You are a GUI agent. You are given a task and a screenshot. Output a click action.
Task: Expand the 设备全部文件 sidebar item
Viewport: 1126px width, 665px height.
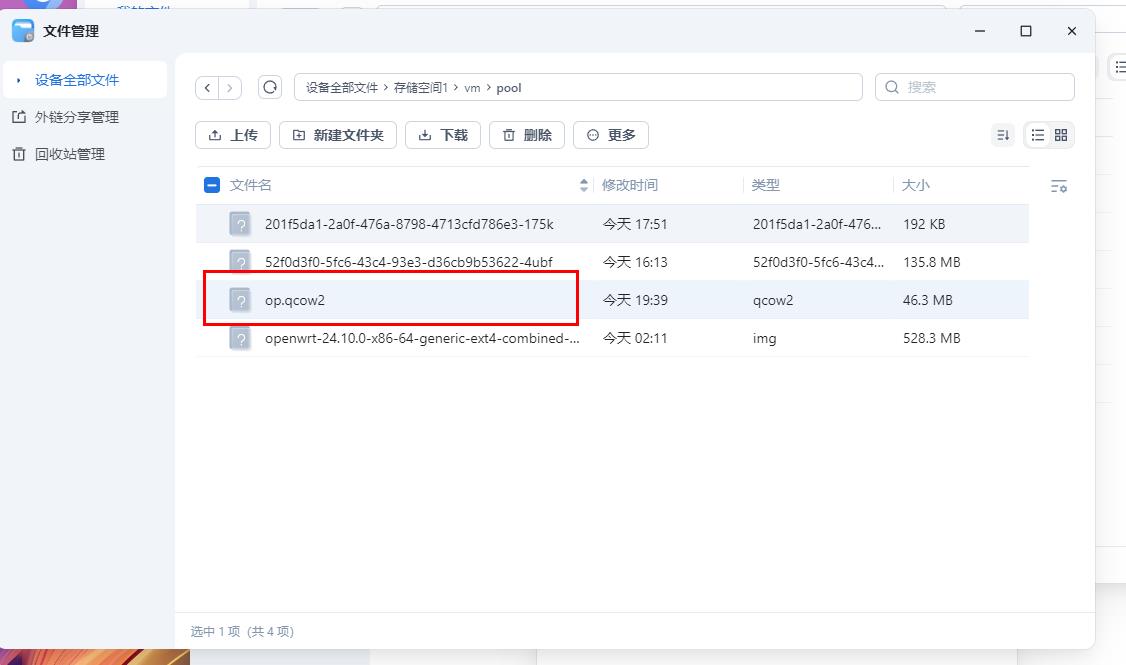pyautogui.click(x=19, y=80)
